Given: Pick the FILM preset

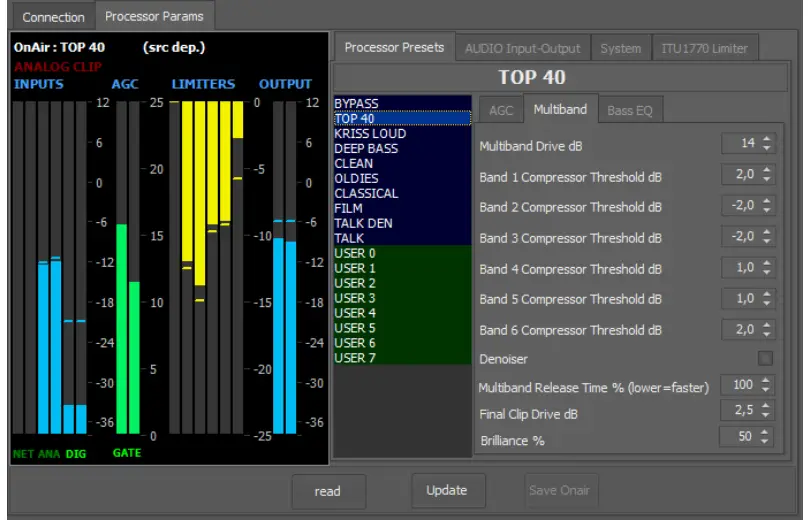Looking at the screenshot, I should [402, 208].
